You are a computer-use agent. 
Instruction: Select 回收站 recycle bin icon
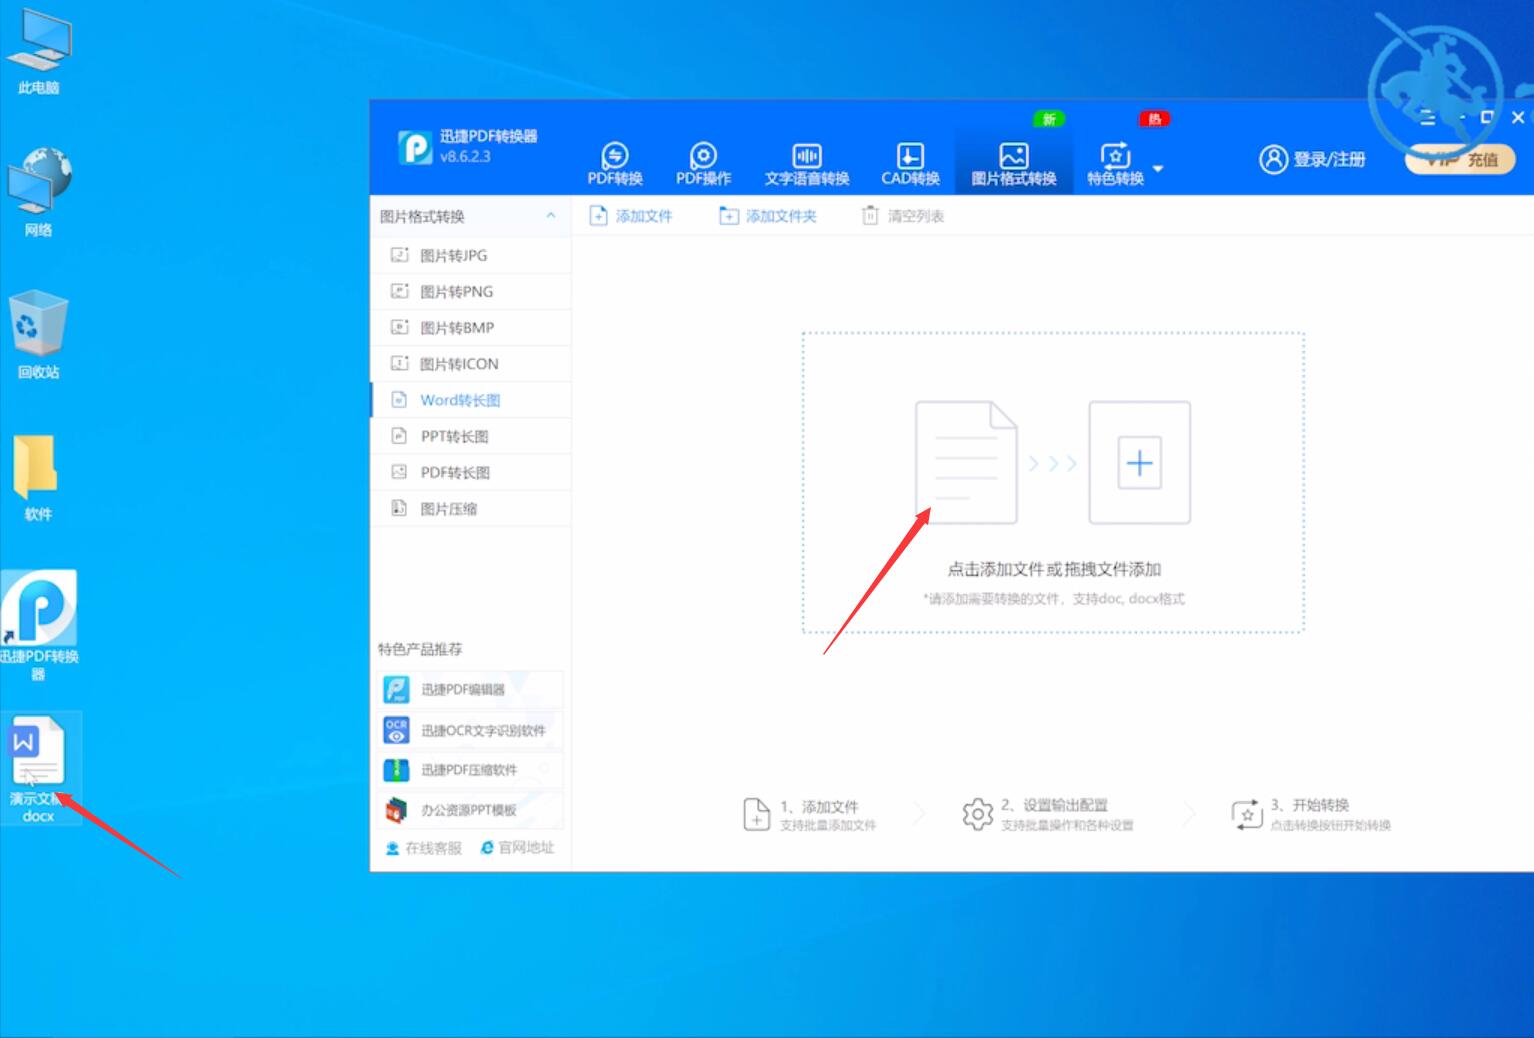pos(38,334)
